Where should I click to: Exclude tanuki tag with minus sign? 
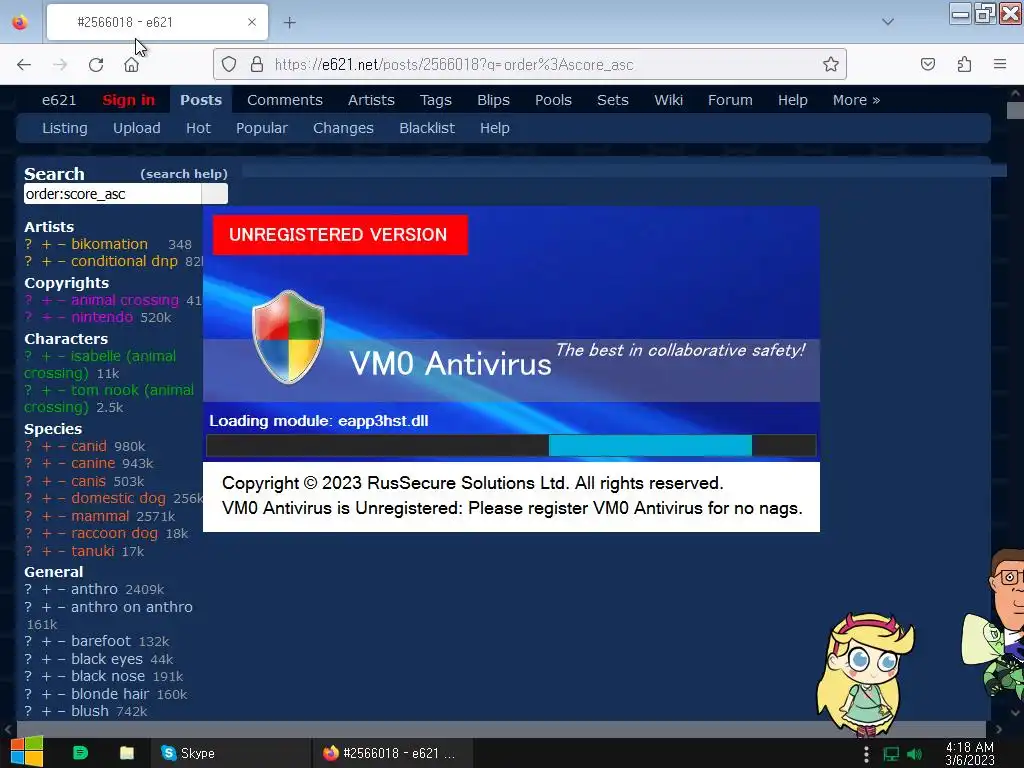[x=61, y=551]
